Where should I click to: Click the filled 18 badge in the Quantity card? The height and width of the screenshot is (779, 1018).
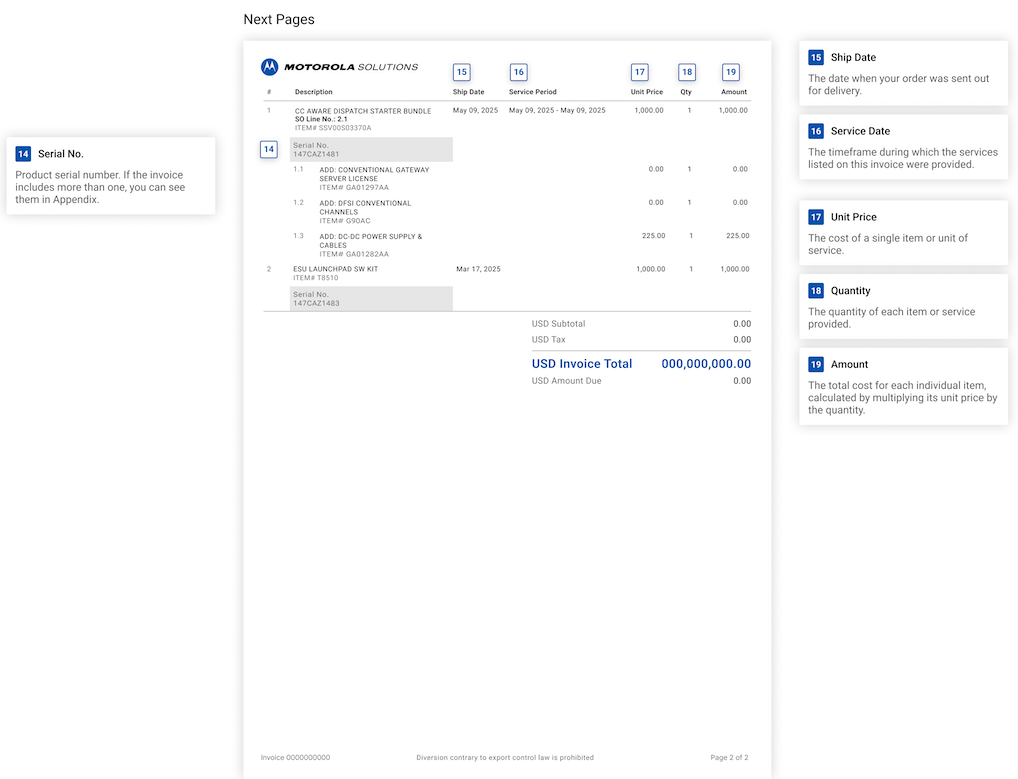click(816, 291)
